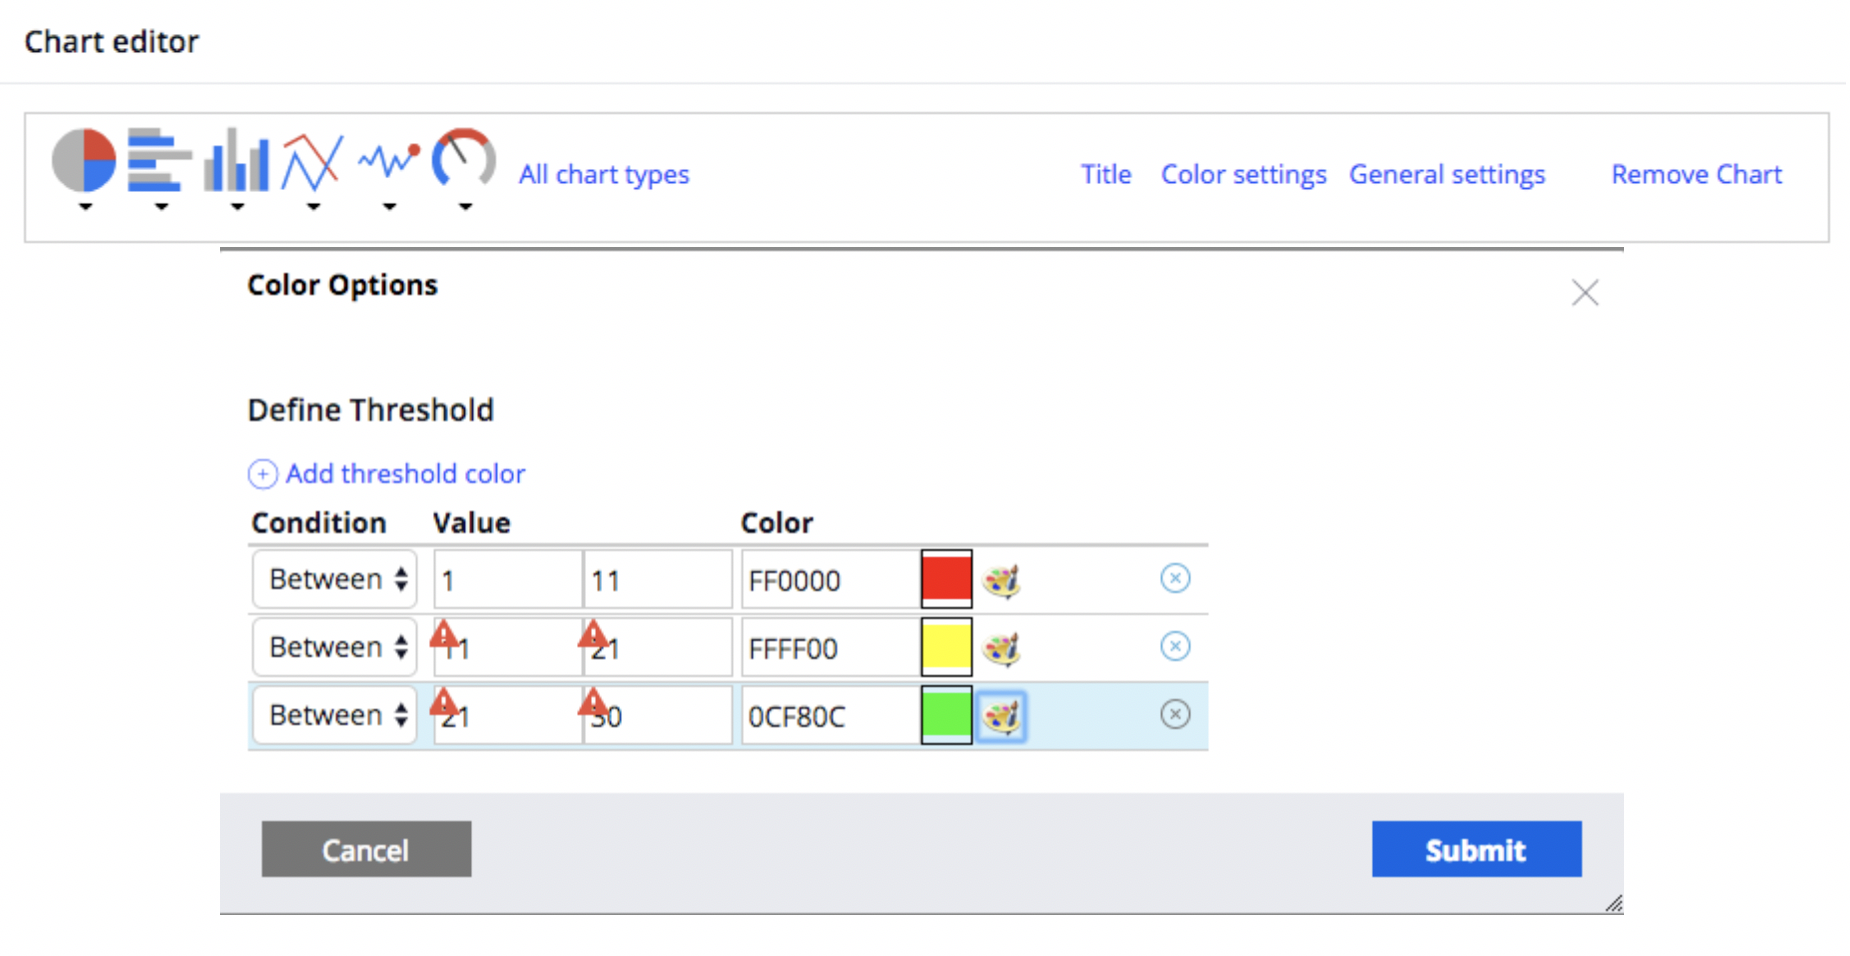Open dropdown arrow under gauge chart icon
This screenshot has height=956, width=1850.
coord(465,207)
